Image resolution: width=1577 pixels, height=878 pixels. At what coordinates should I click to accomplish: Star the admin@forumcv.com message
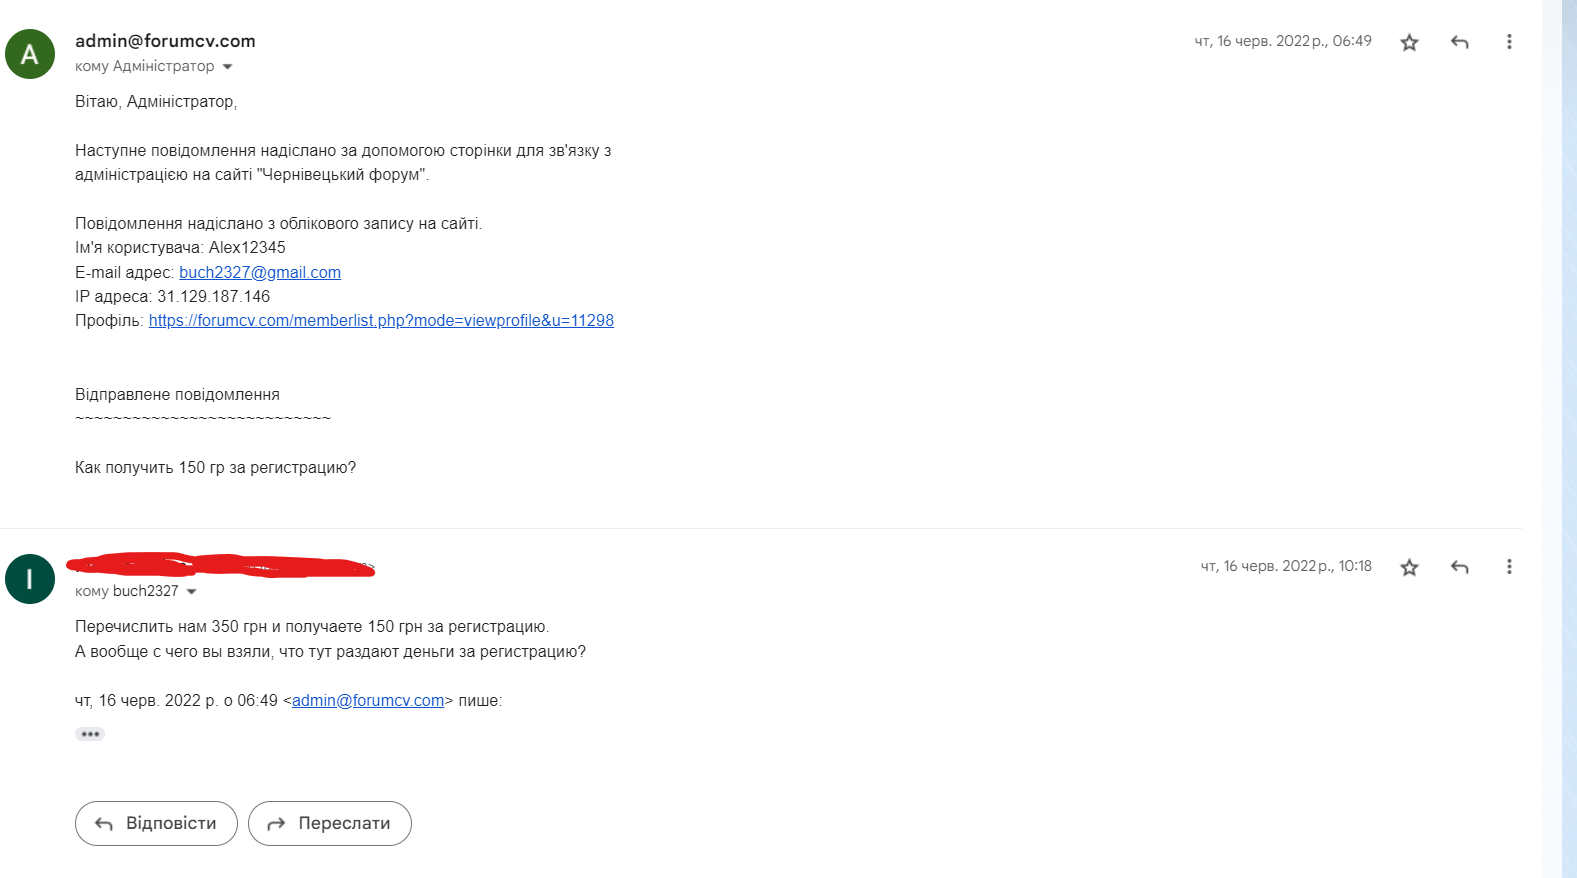[1409, 42]
